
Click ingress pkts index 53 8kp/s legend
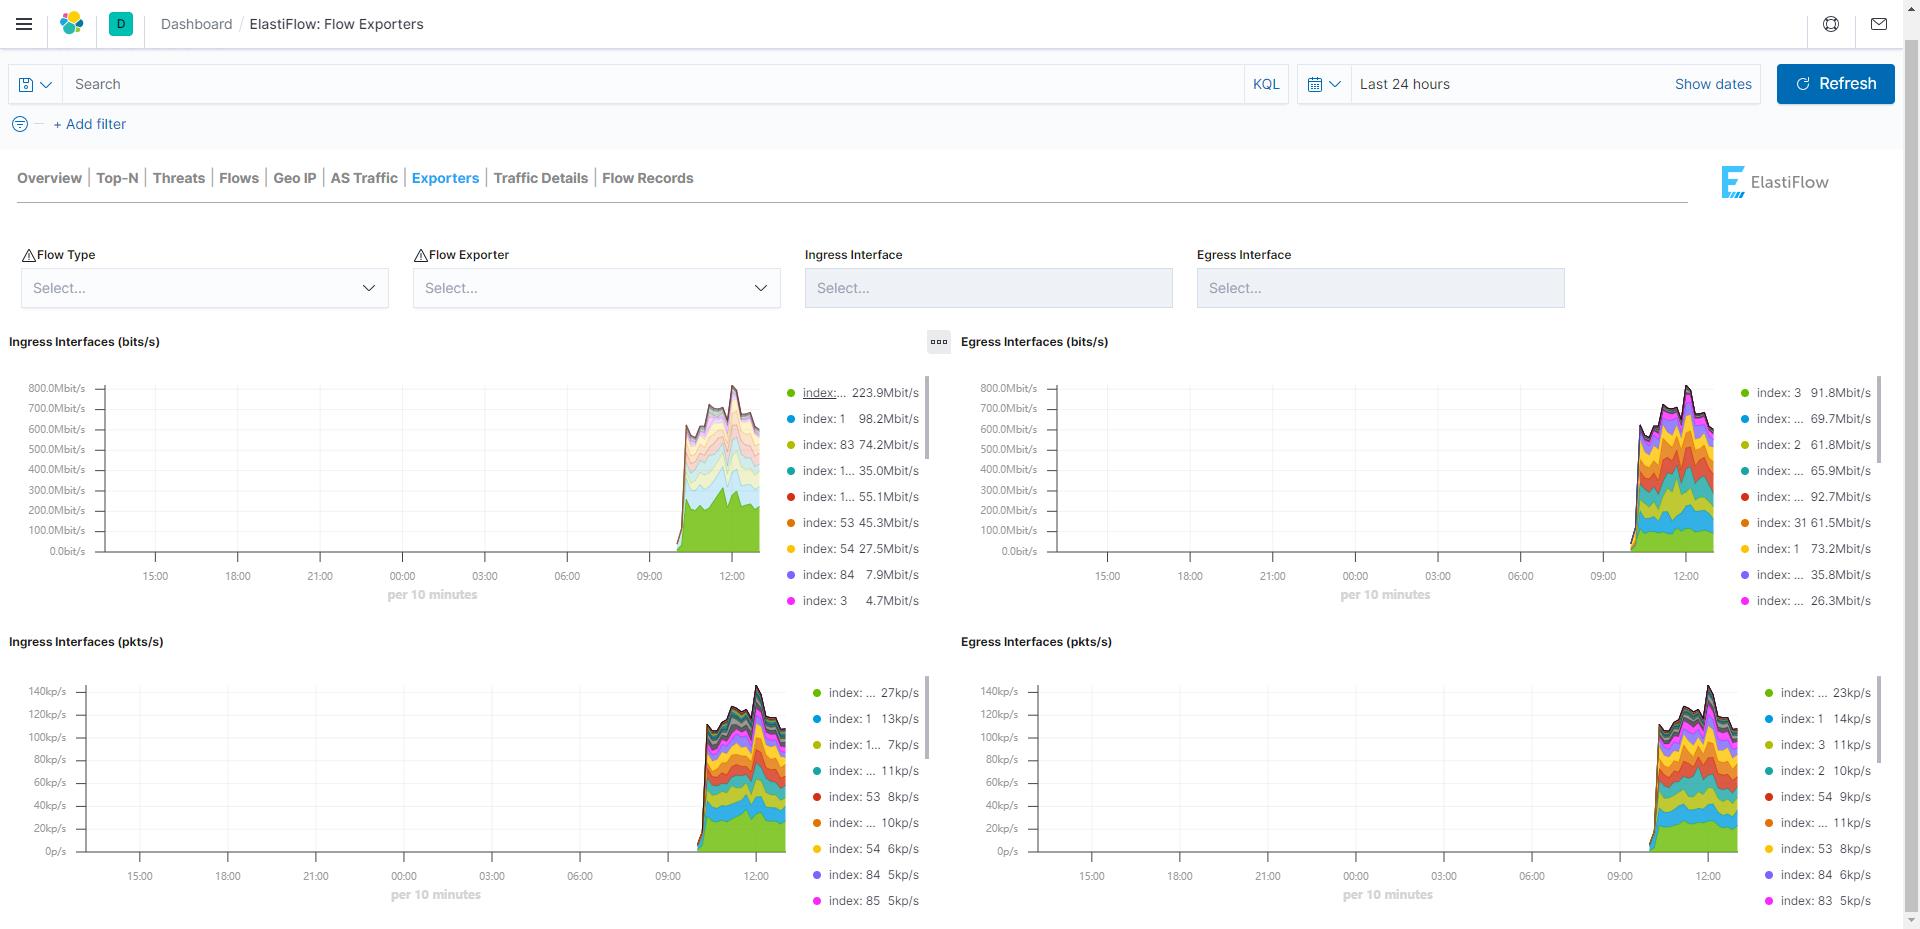(x=866, y=797)
